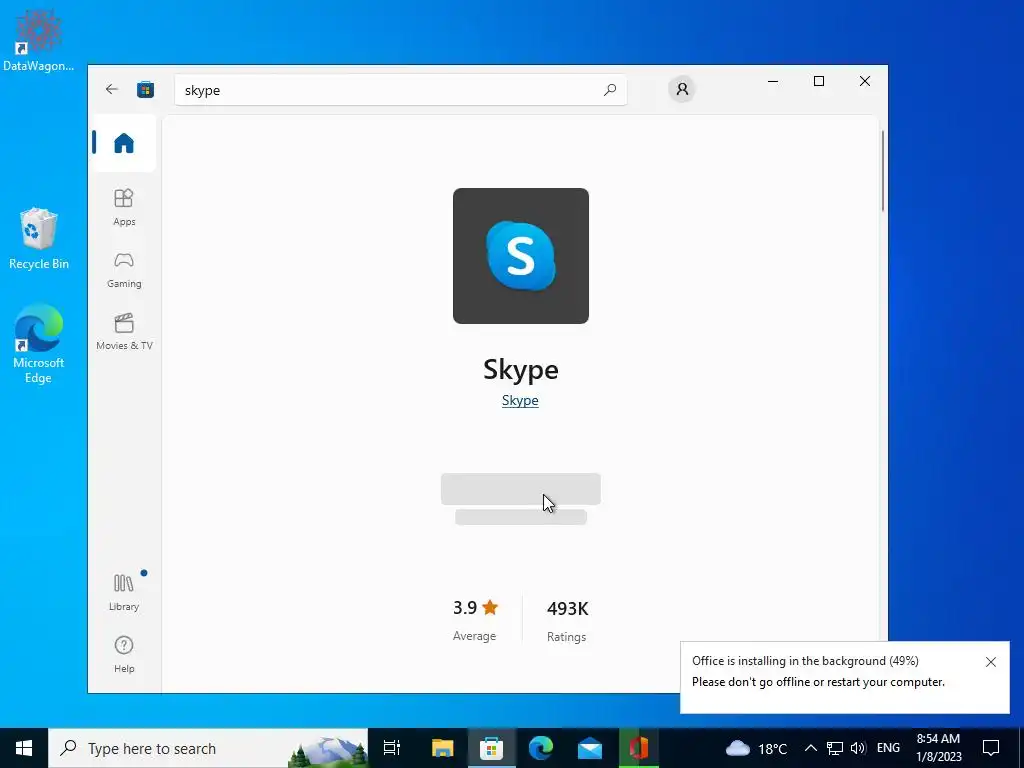Click the Office icon on the taskbar
Viewport: 1024px width, 768px height.
tap(639, 748)
